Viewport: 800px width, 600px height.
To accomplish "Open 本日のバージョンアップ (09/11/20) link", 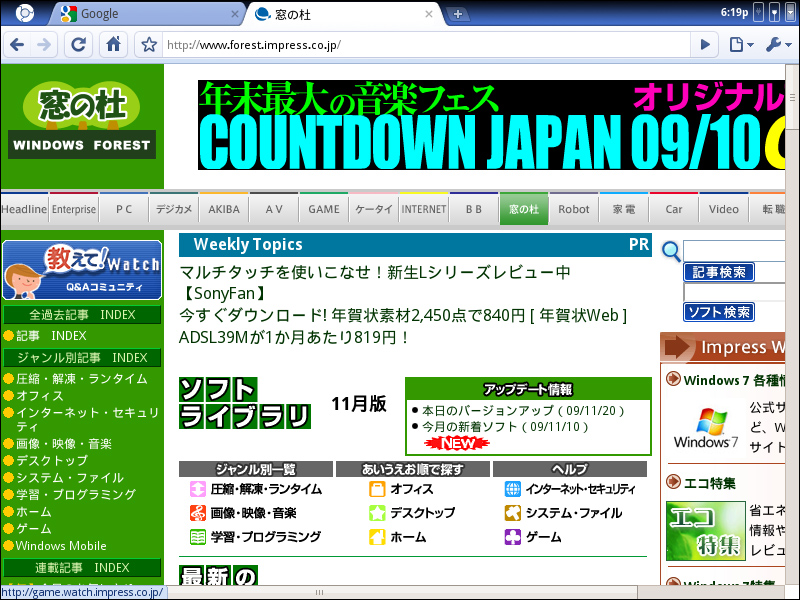I will coord(523,411).
